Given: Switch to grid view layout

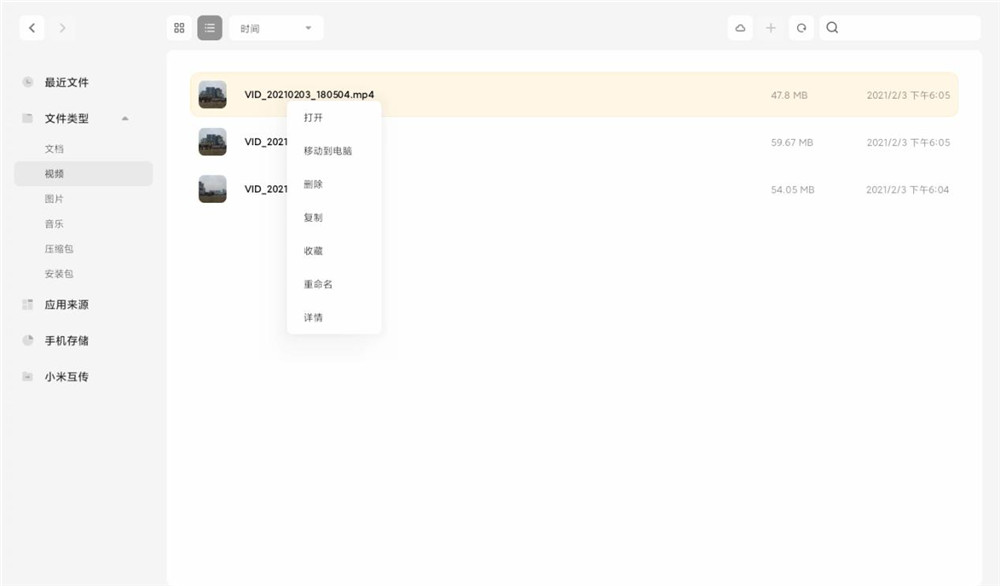Looking at the screenshot, I should 179,27.
